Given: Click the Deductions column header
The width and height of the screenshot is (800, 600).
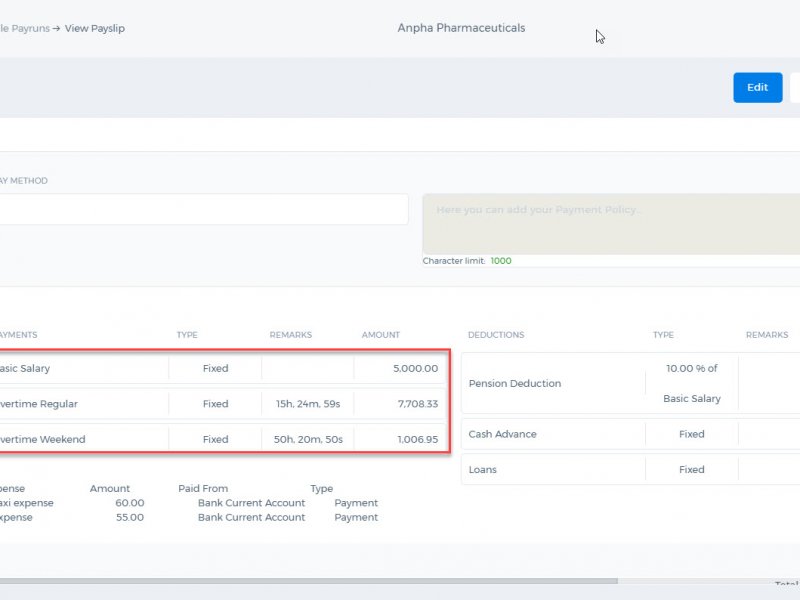Looking at the screenshot, I should tap(496, 335).
